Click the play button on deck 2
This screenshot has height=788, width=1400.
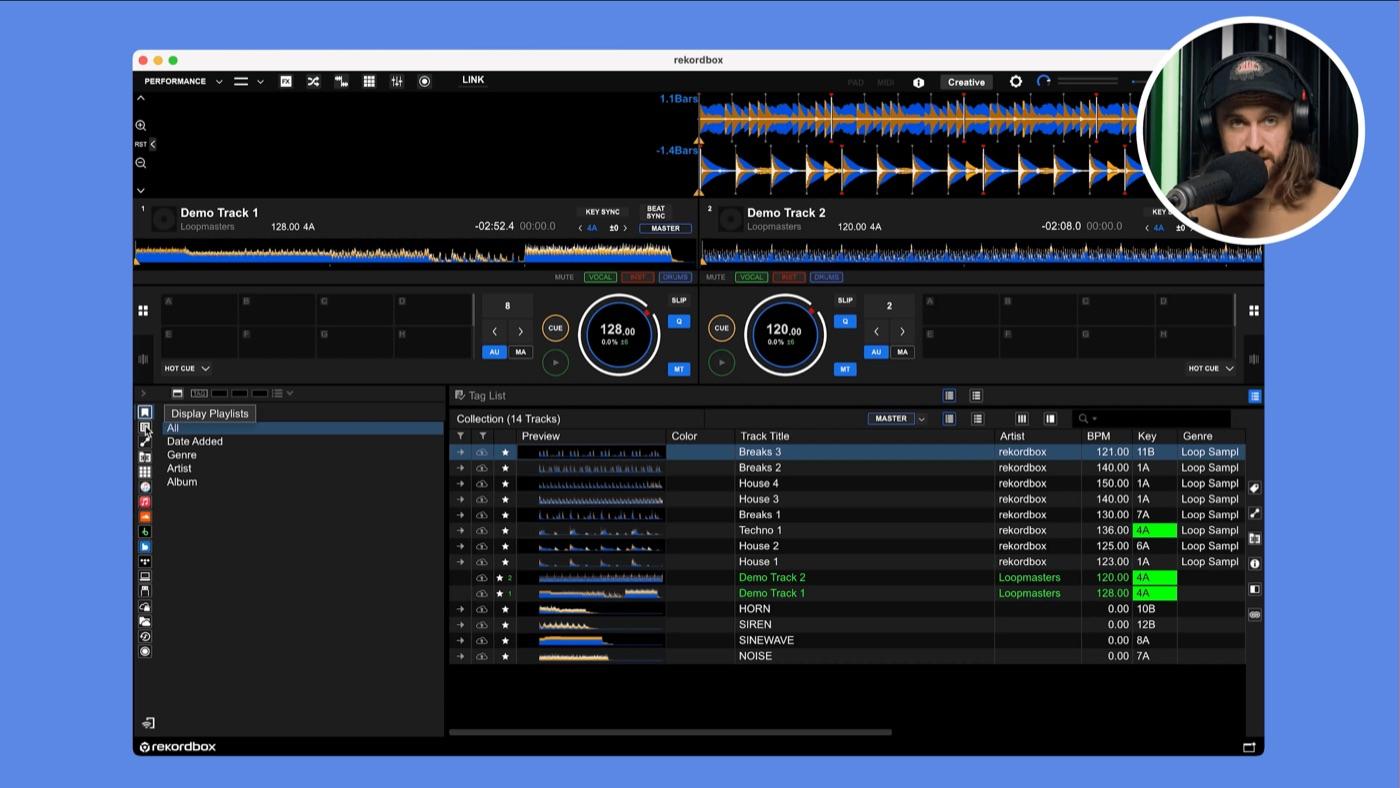(721, 362)
